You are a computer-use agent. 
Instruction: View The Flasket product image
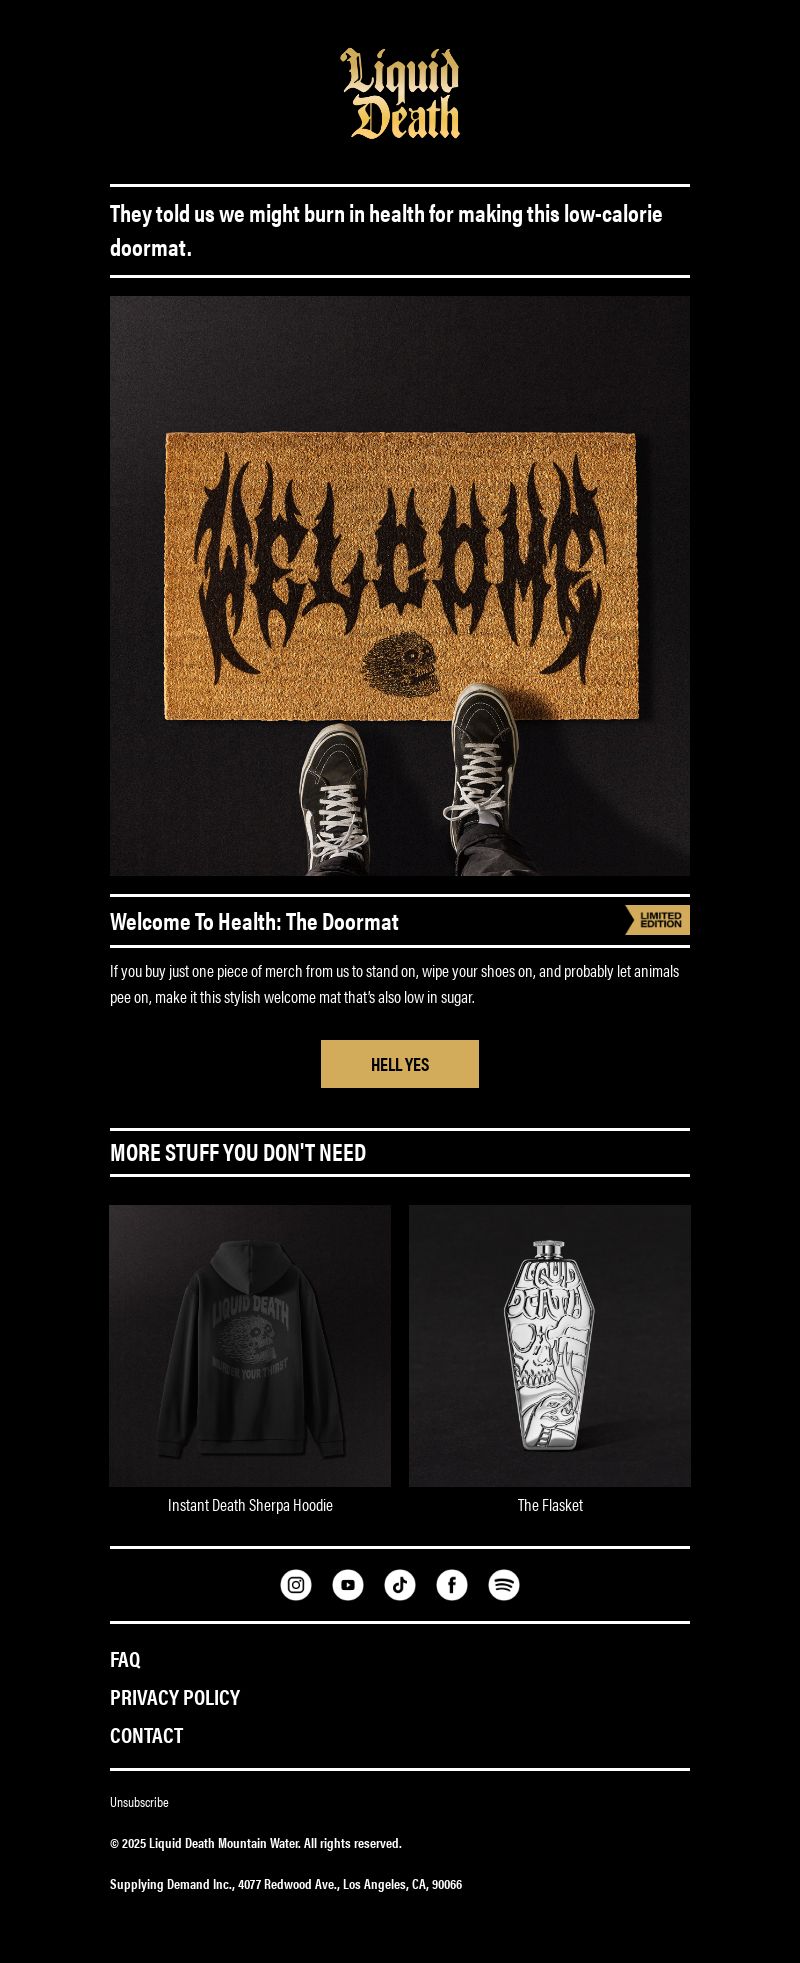point(550,1346)
